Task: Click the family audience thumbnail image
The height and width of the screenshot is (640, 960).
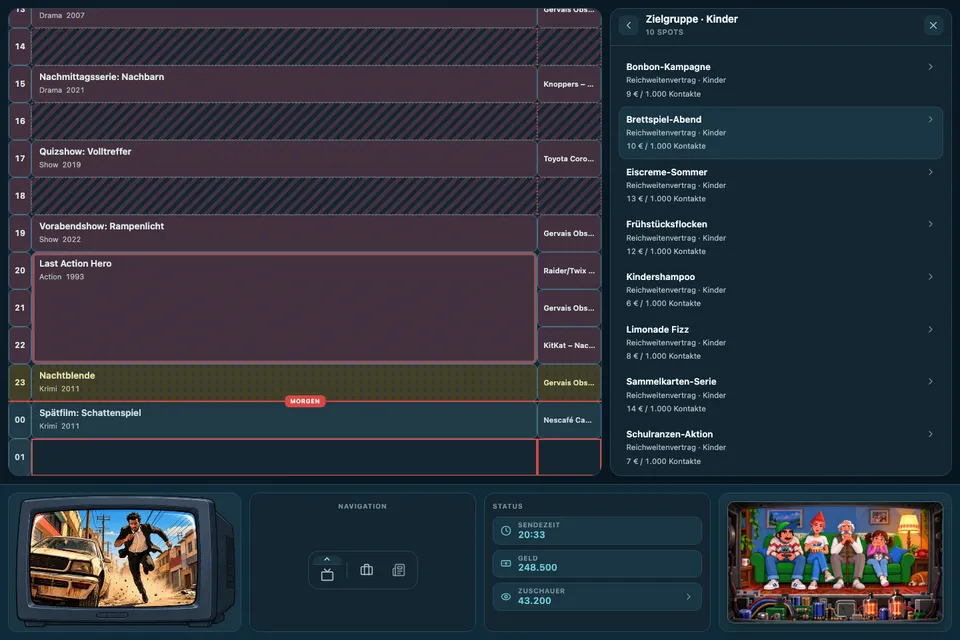Action: coord(835,562)
